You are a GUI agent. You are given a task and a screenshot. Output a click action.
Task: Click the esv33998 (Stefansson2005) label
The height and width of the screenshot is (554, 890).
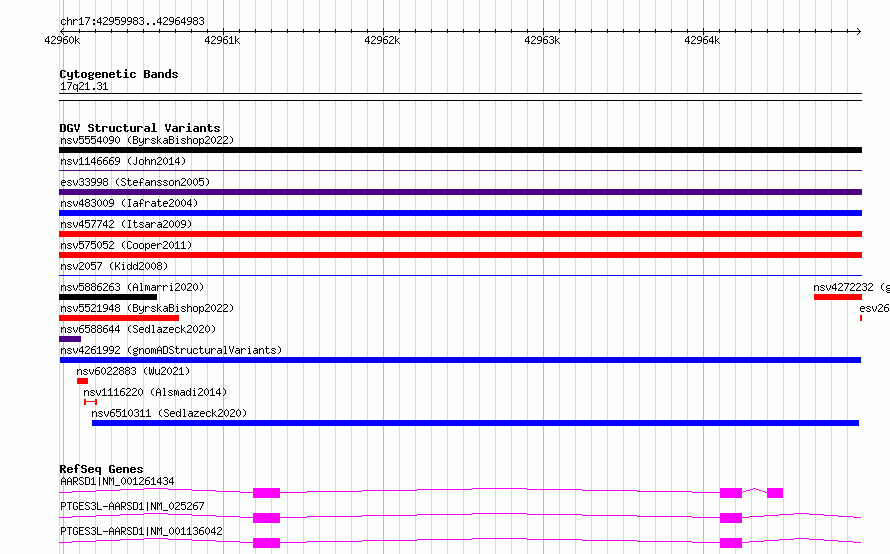click(x=135, y=182)
